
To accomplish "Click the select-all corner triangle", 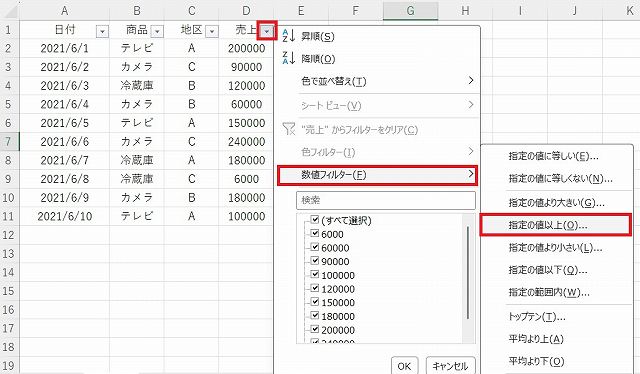I will pyautogui.click(x=11, y=11).
